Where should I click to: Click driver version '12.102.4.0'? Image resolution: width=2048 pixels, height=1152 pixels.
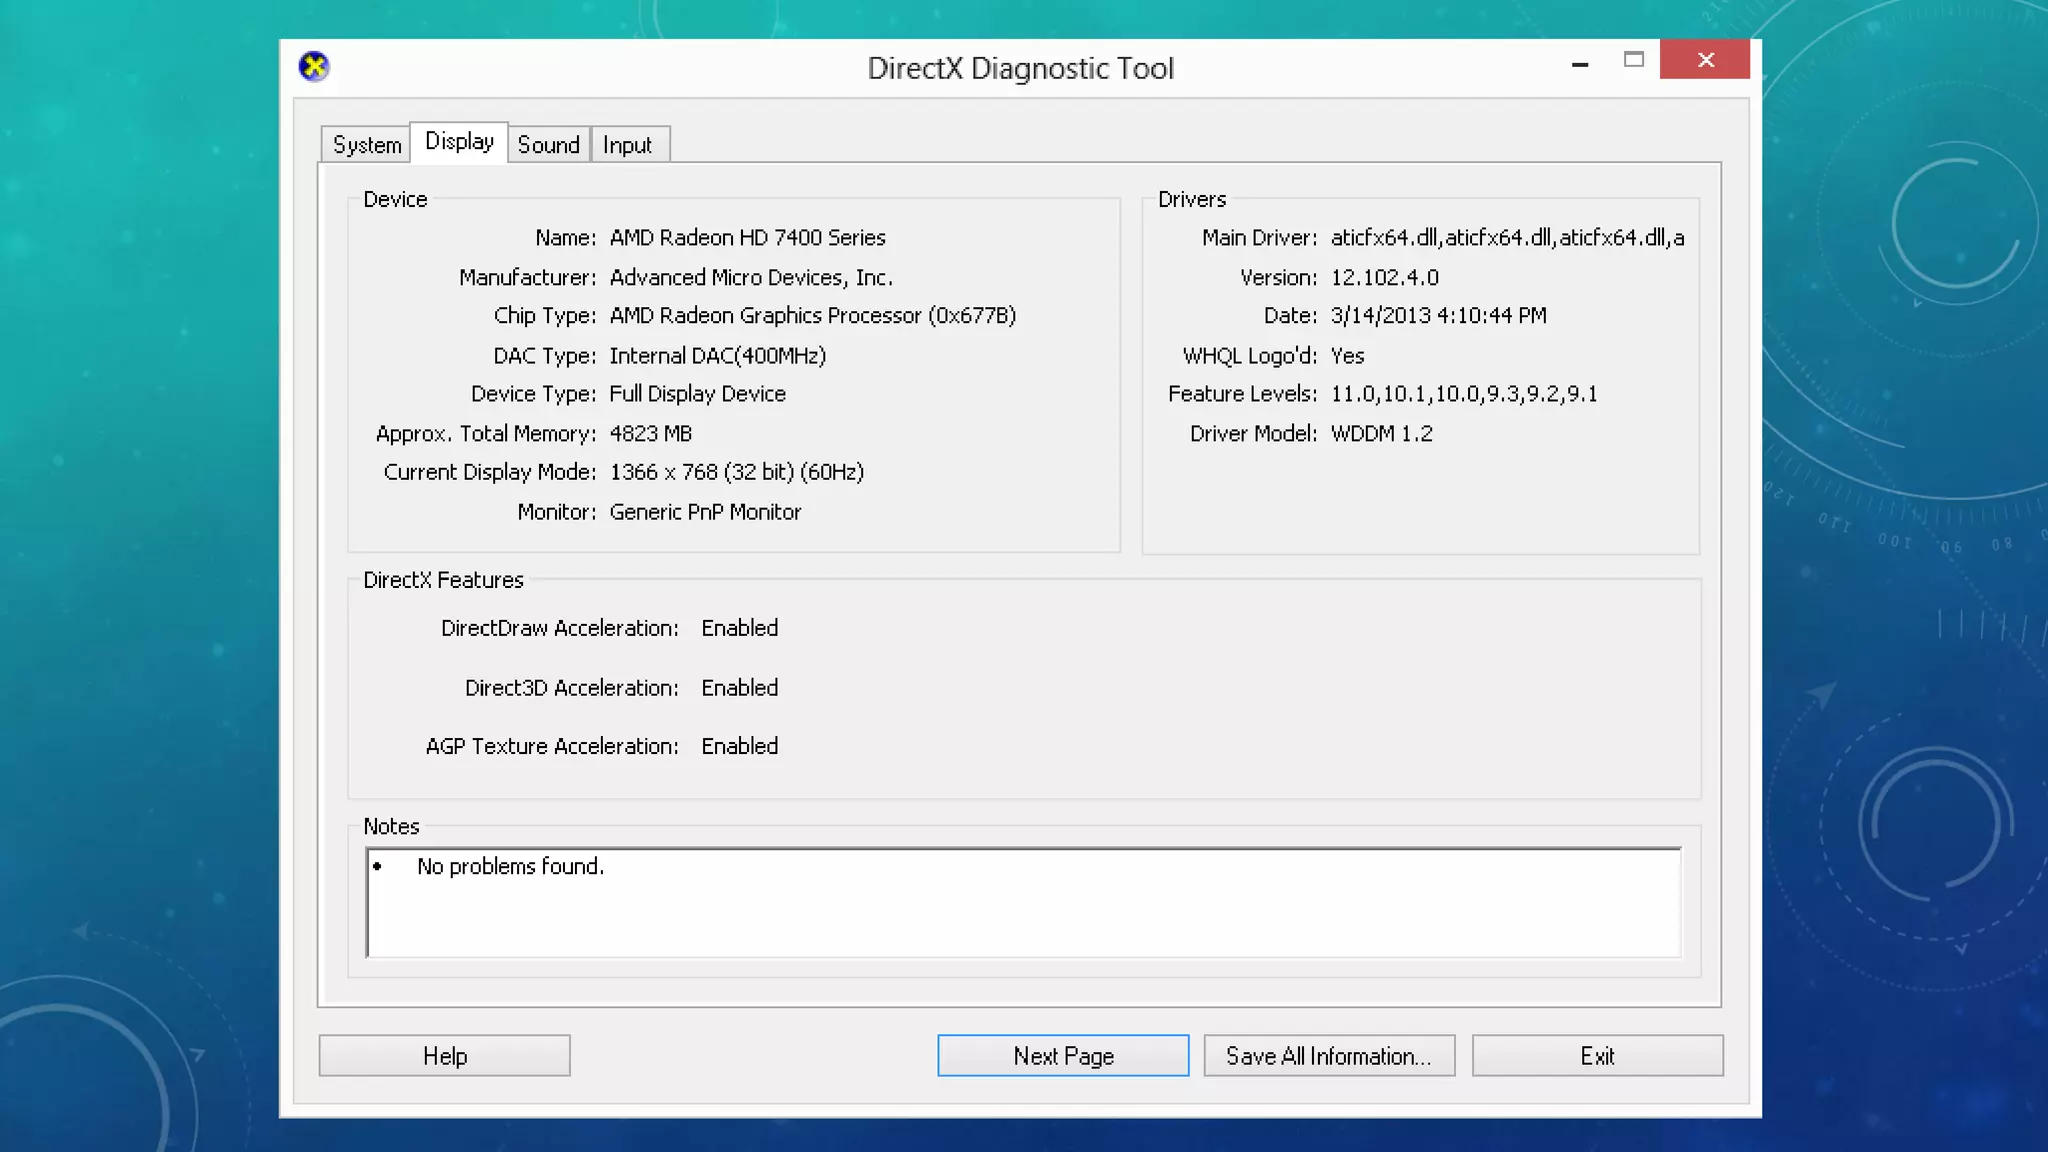click(1385, 278)
